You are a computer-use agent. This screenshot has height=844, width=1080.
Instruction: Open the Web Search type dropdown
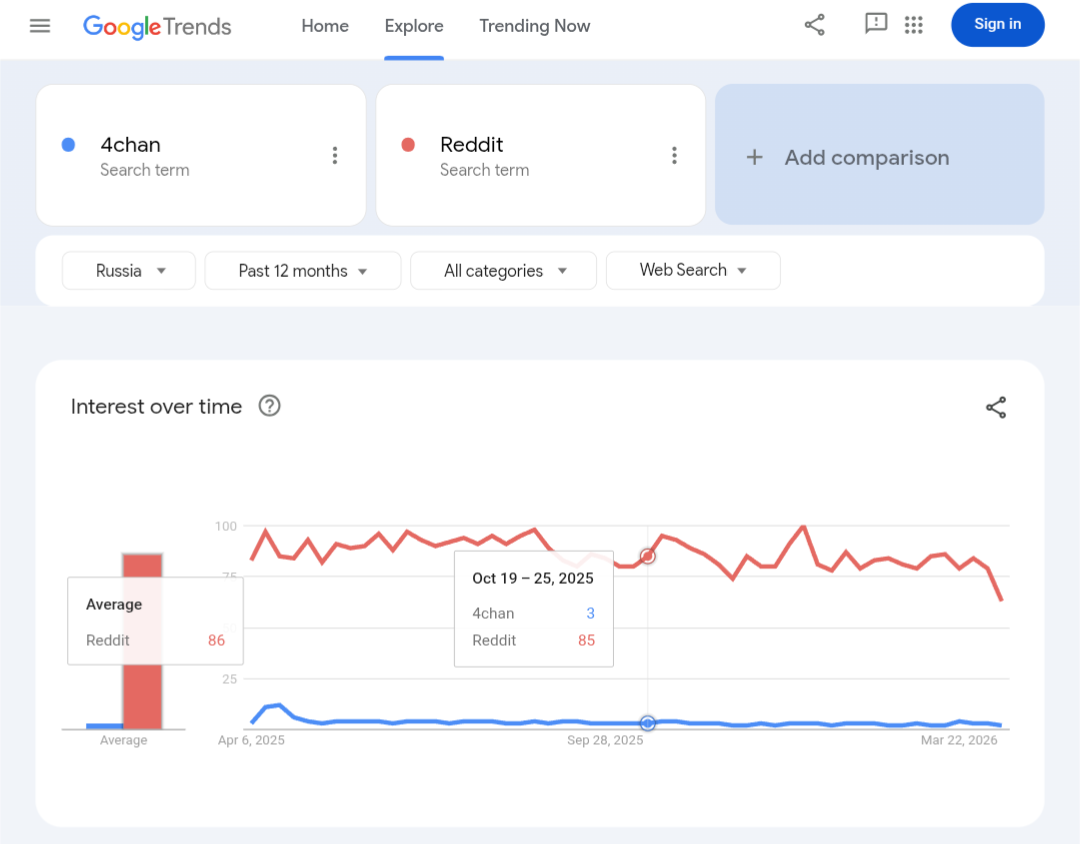point(693,270)
